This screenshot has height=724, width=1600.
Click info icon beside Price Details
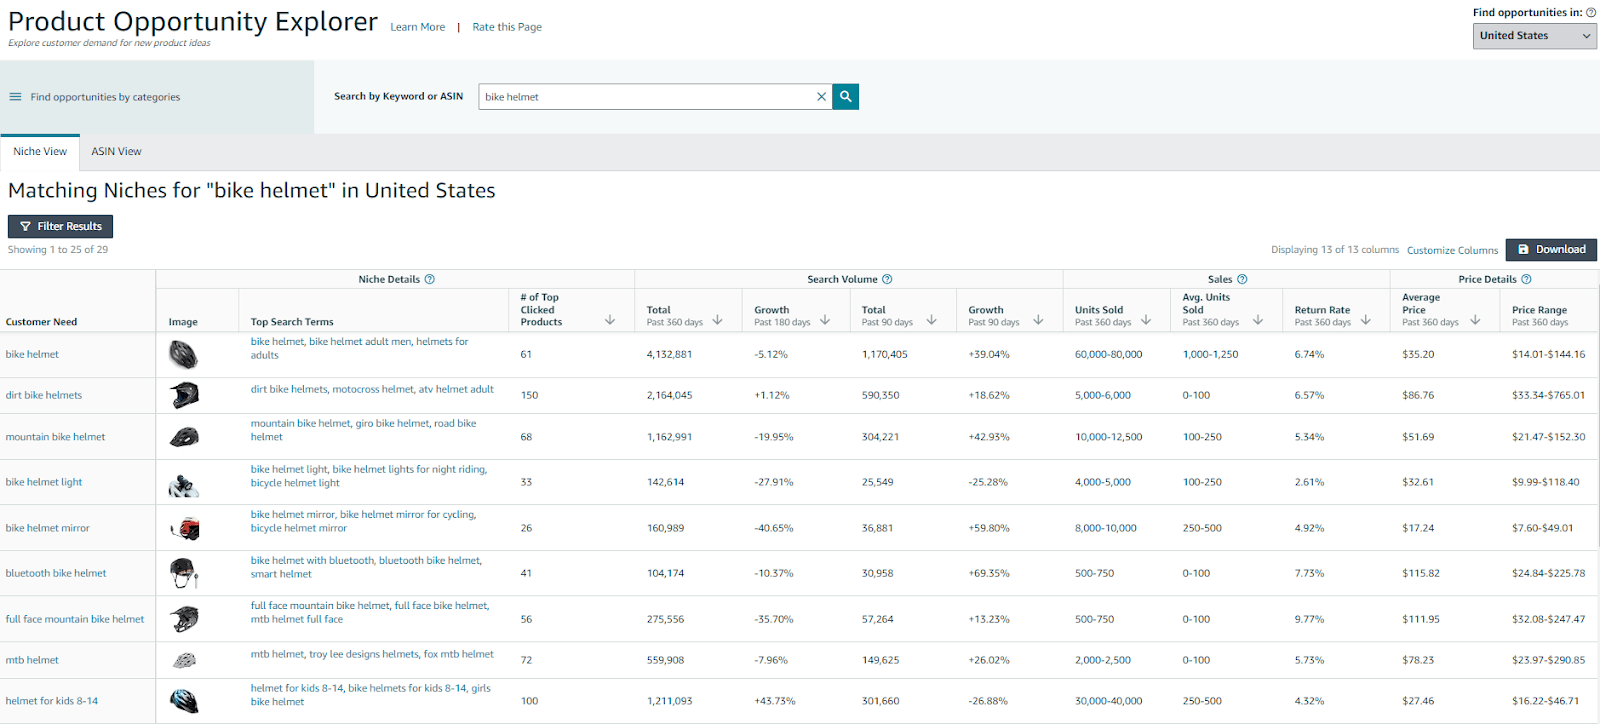coord(1526,279)
